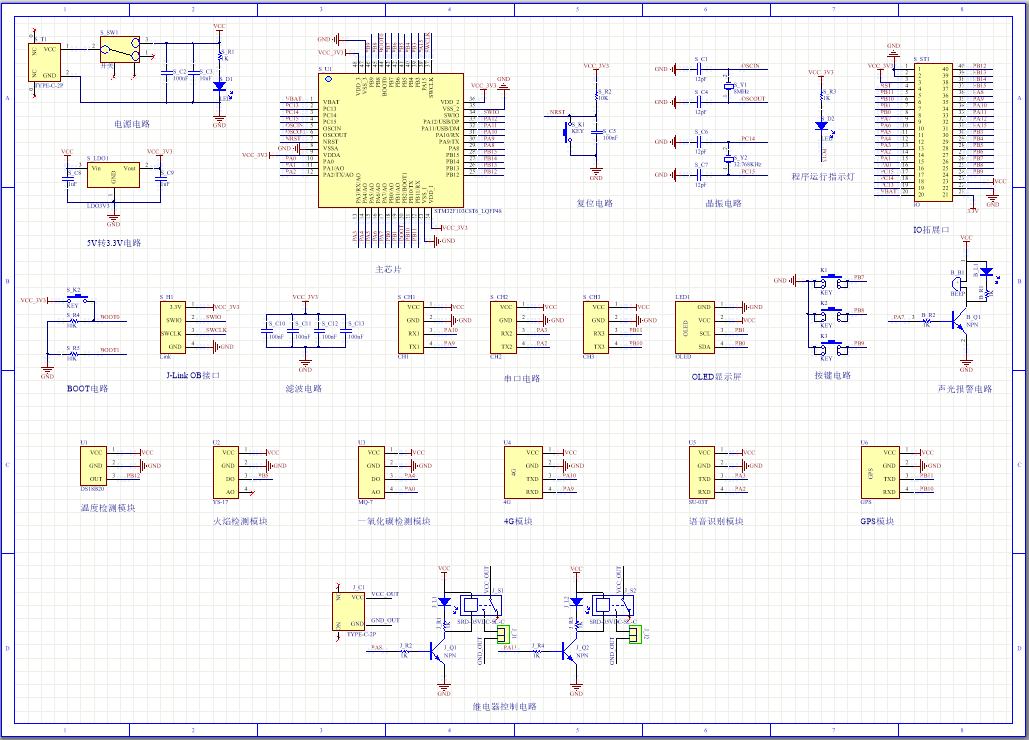Select the U6 GPS module
This screenshot has height=740, width=1029.
coord(880,472)
